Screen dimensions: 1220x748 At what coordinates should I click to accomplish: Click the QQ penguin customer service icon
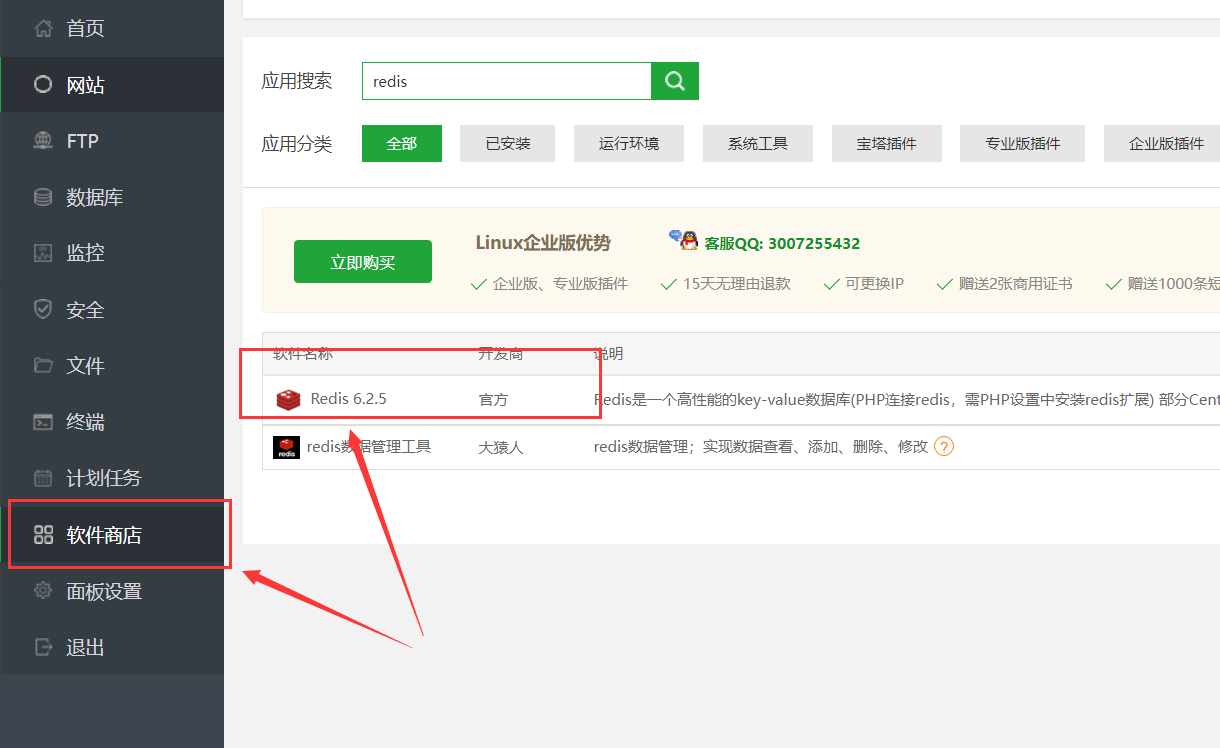click(x=684, y=240)
